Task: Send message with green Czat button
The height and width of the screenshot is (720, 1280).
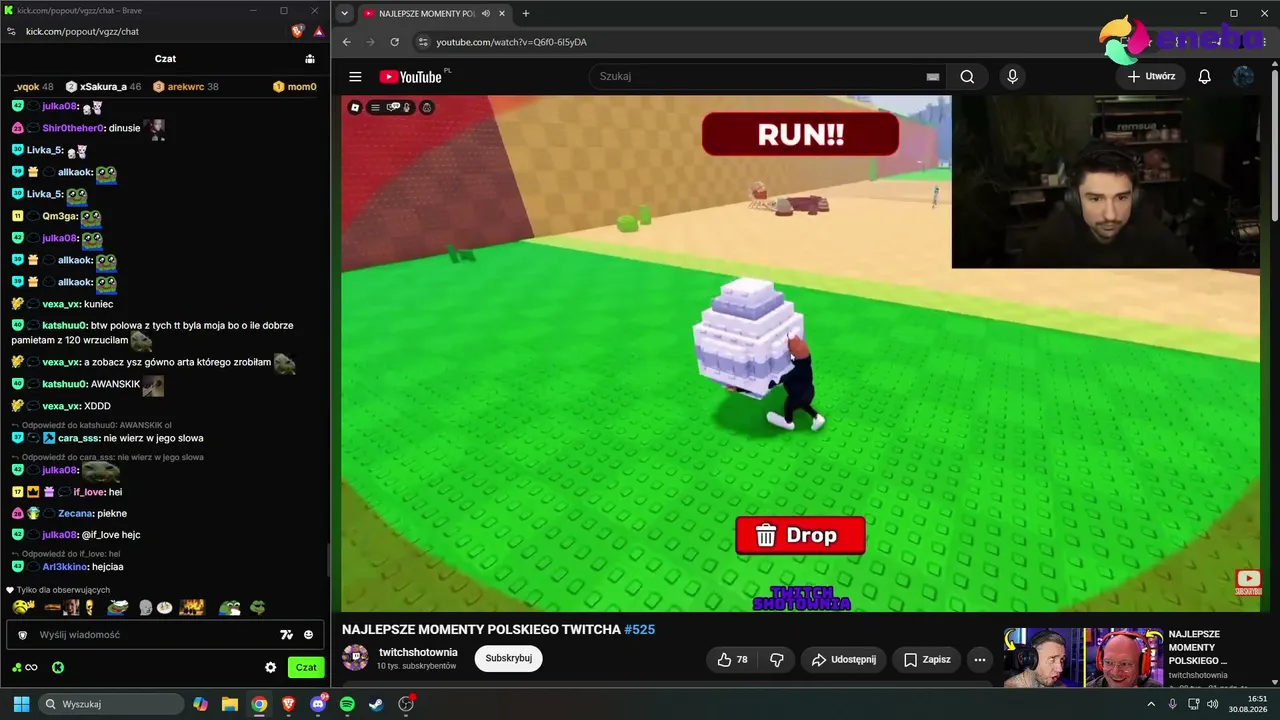Action: [306, 667]
